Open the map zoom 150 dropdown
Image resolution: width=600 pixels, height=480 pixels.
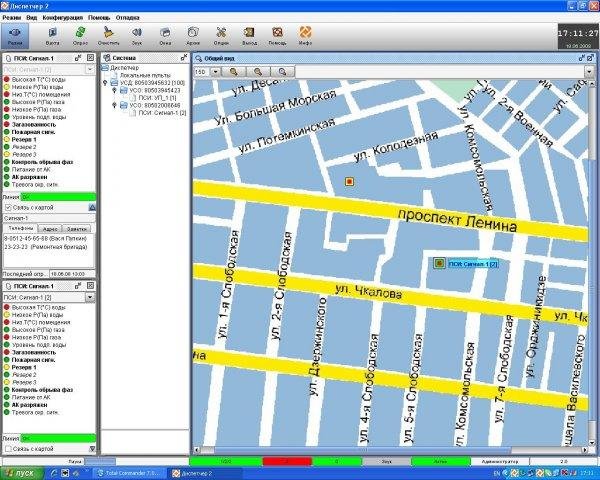coord(216,72)
